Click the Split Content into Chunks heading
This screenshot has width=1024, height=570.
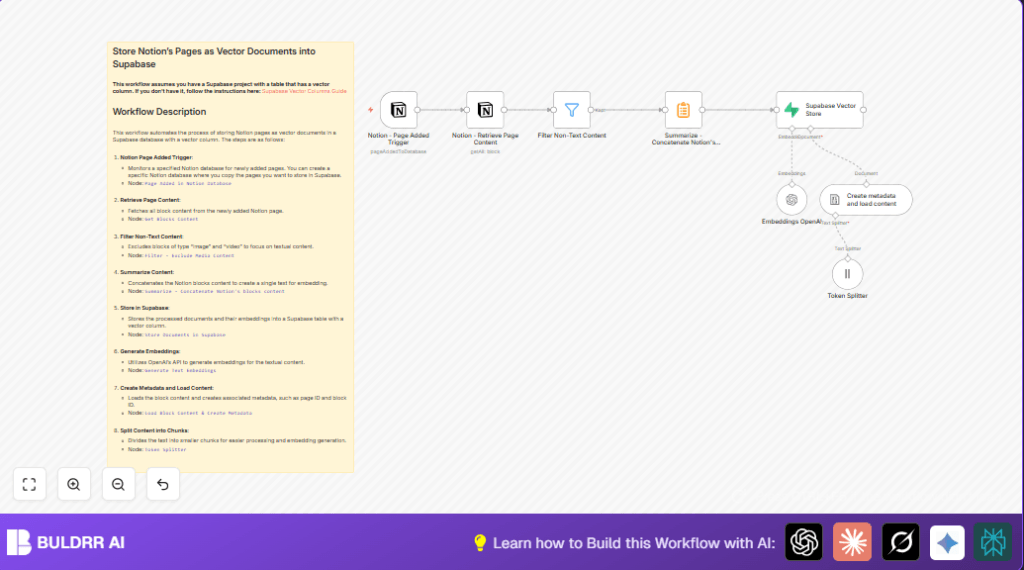click(154, 430)
